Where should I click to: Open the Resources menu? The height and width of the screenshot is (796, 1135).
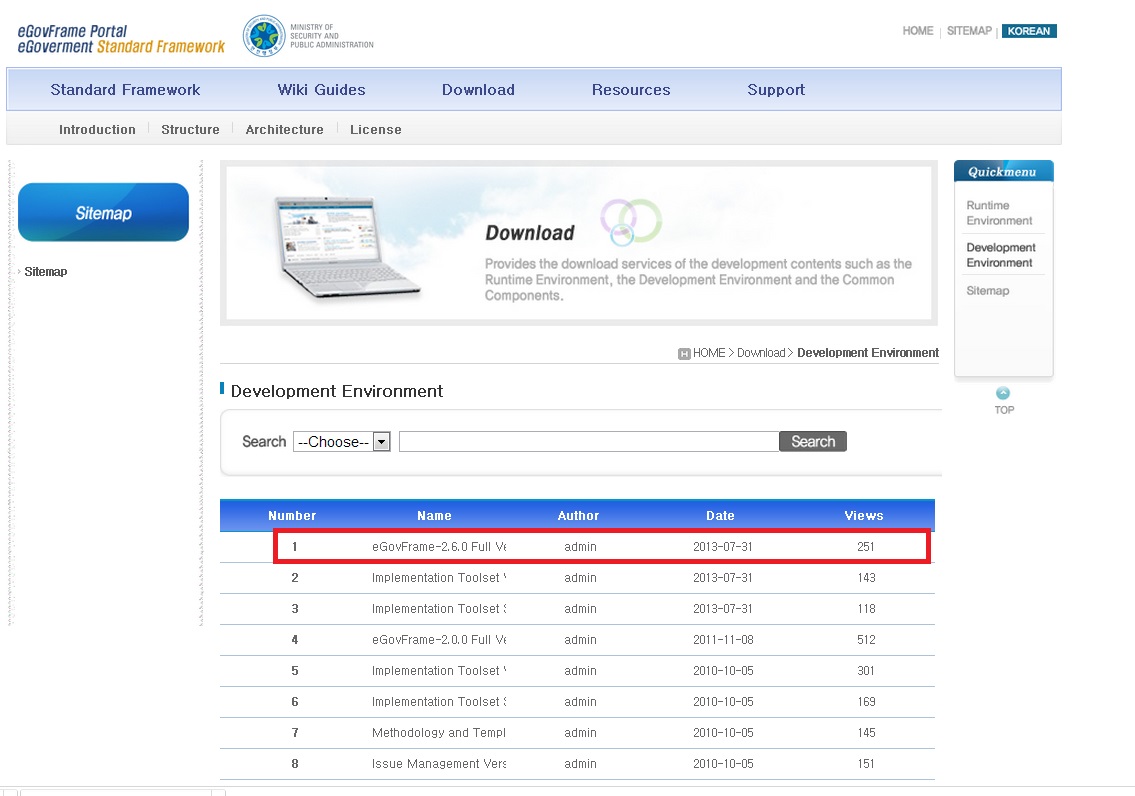(x=630, y=90)
